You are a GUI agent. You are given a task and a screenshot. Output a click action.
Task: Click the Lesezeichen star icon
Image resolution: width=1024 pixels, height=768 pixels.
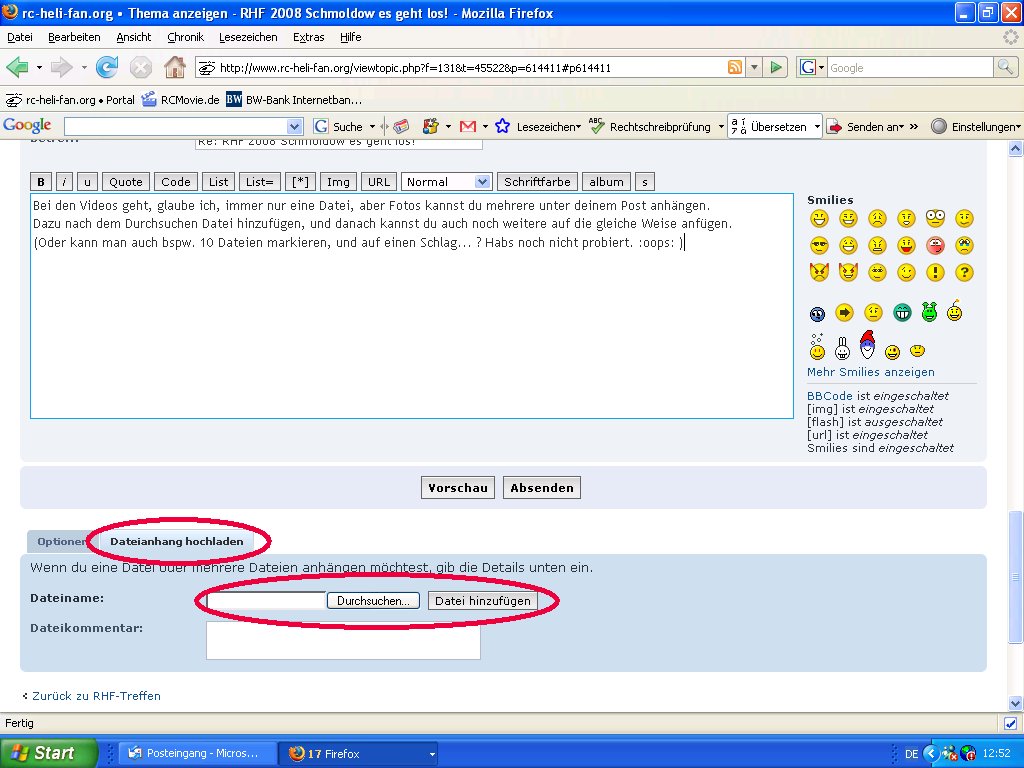[x=502, y=126]
